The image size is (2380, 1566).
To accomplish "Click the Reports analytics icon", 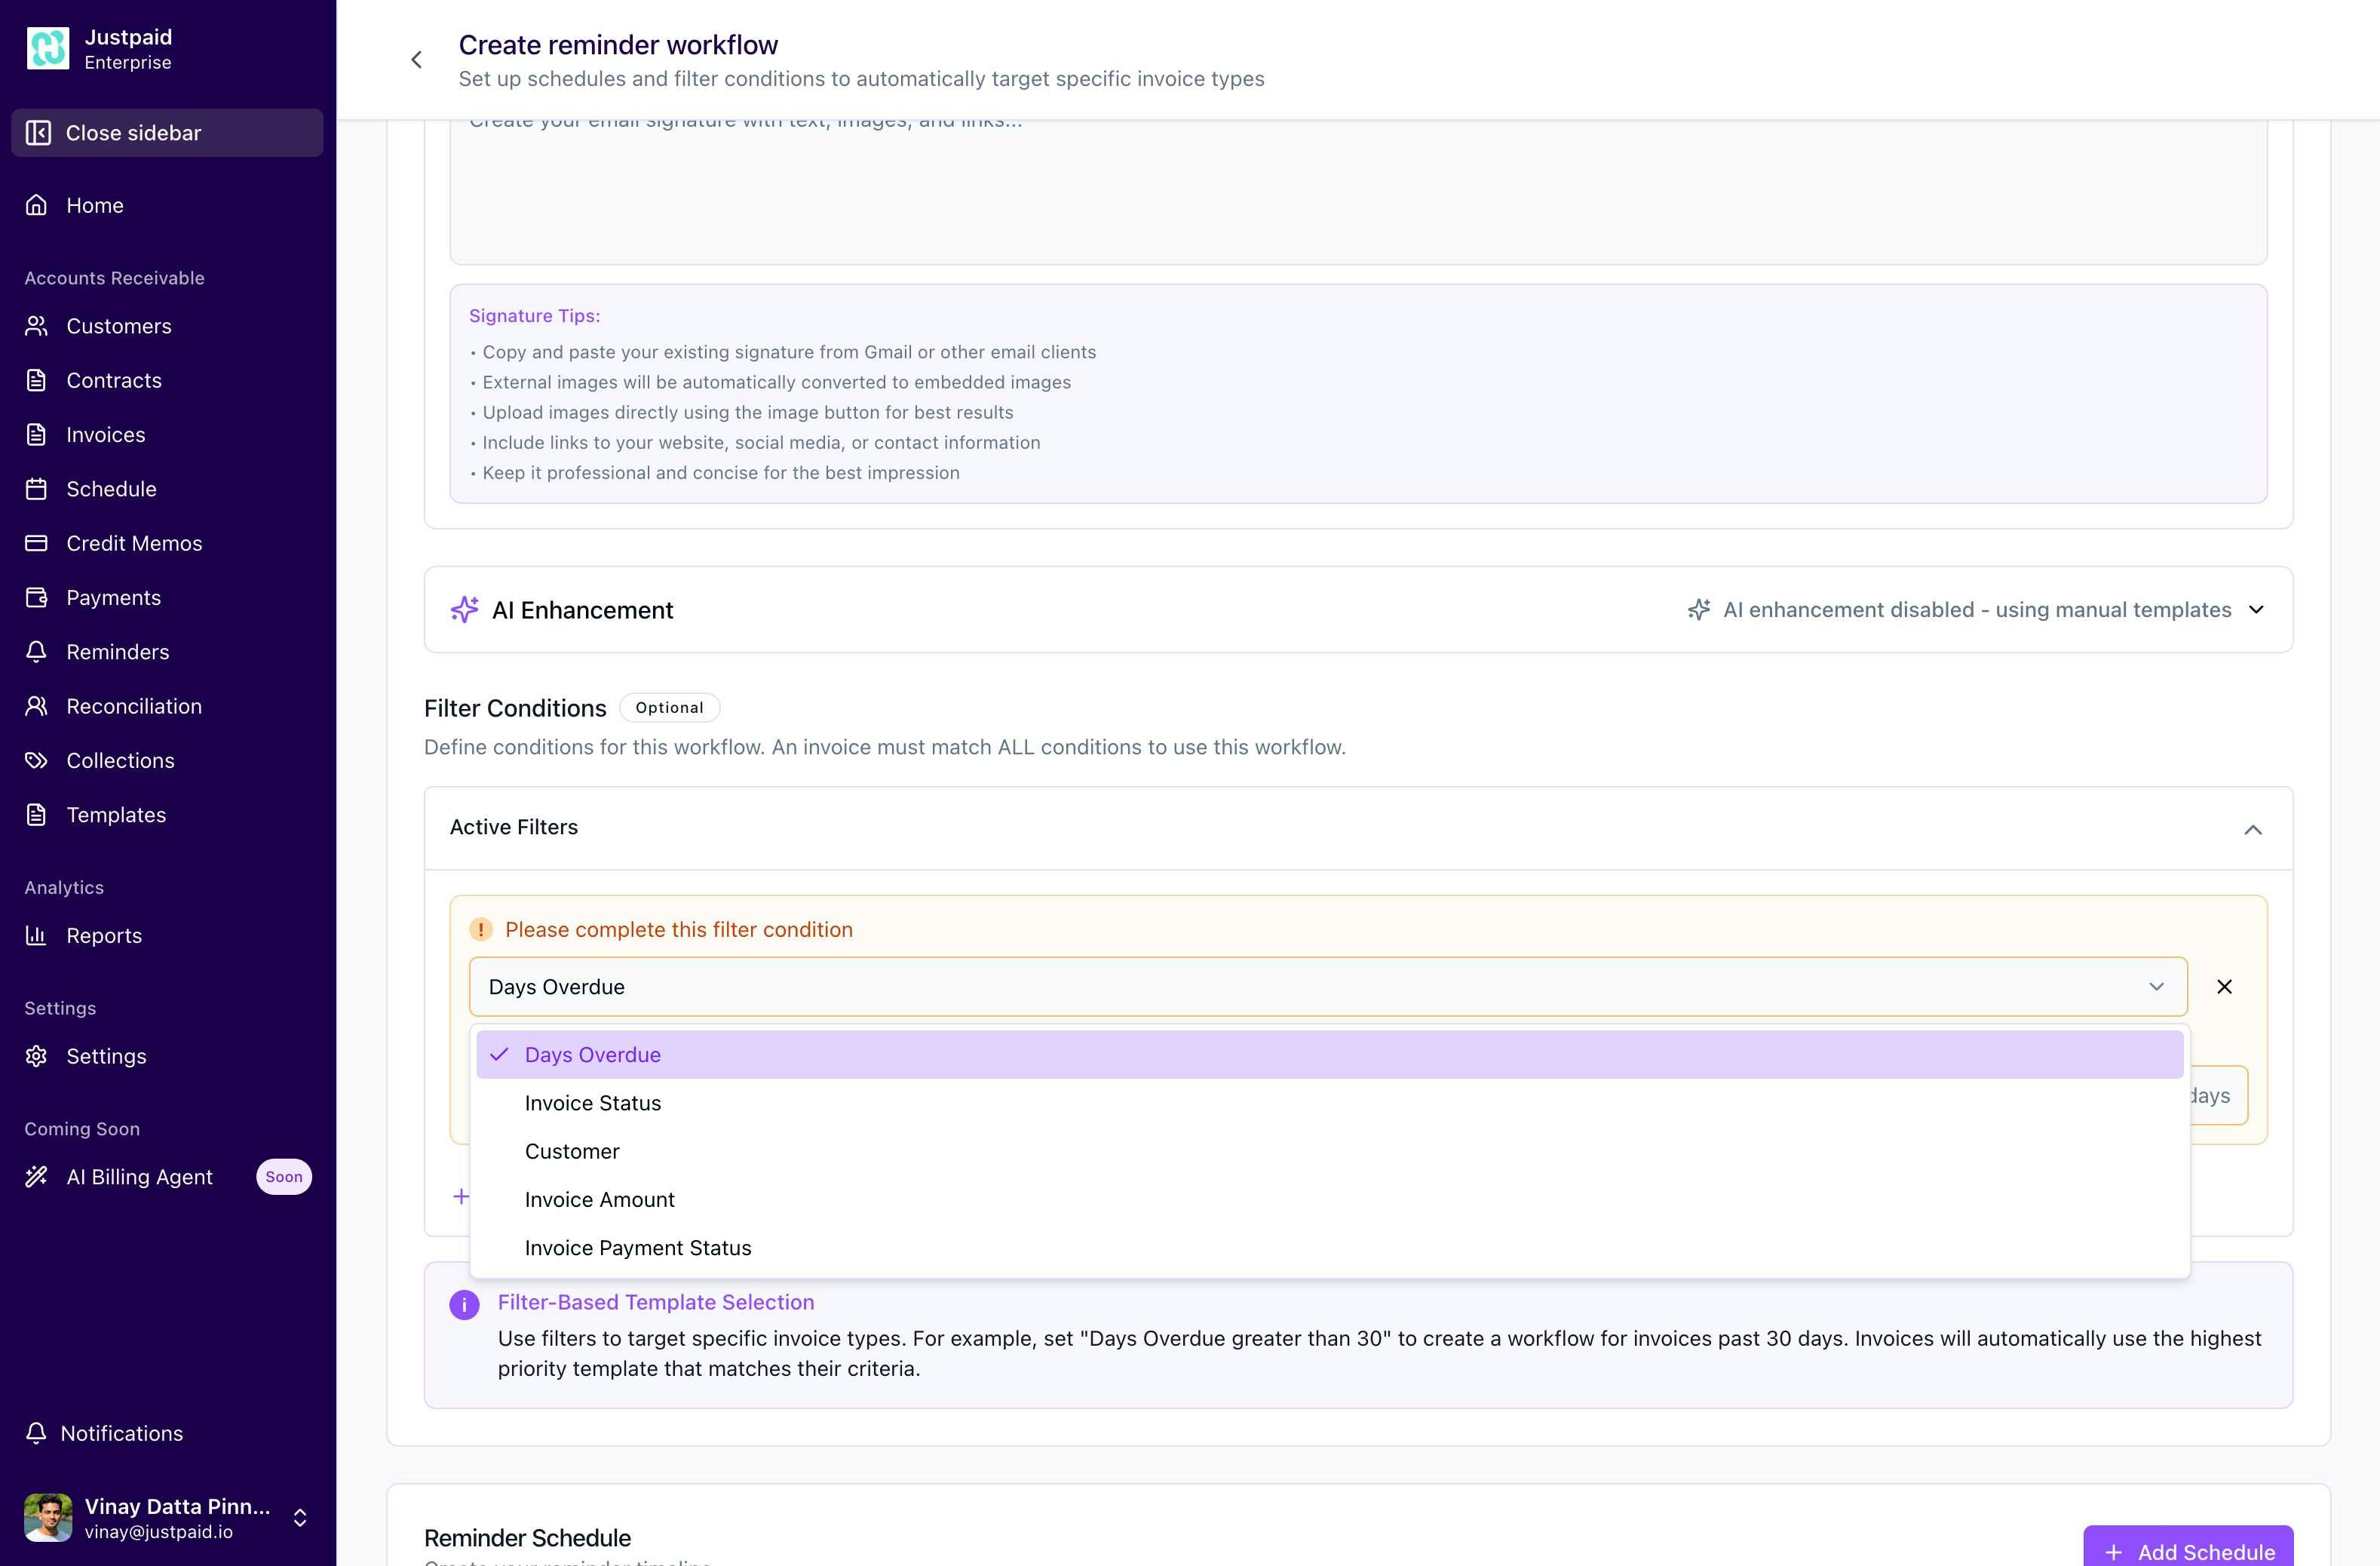I will click(x=37, y=935).
